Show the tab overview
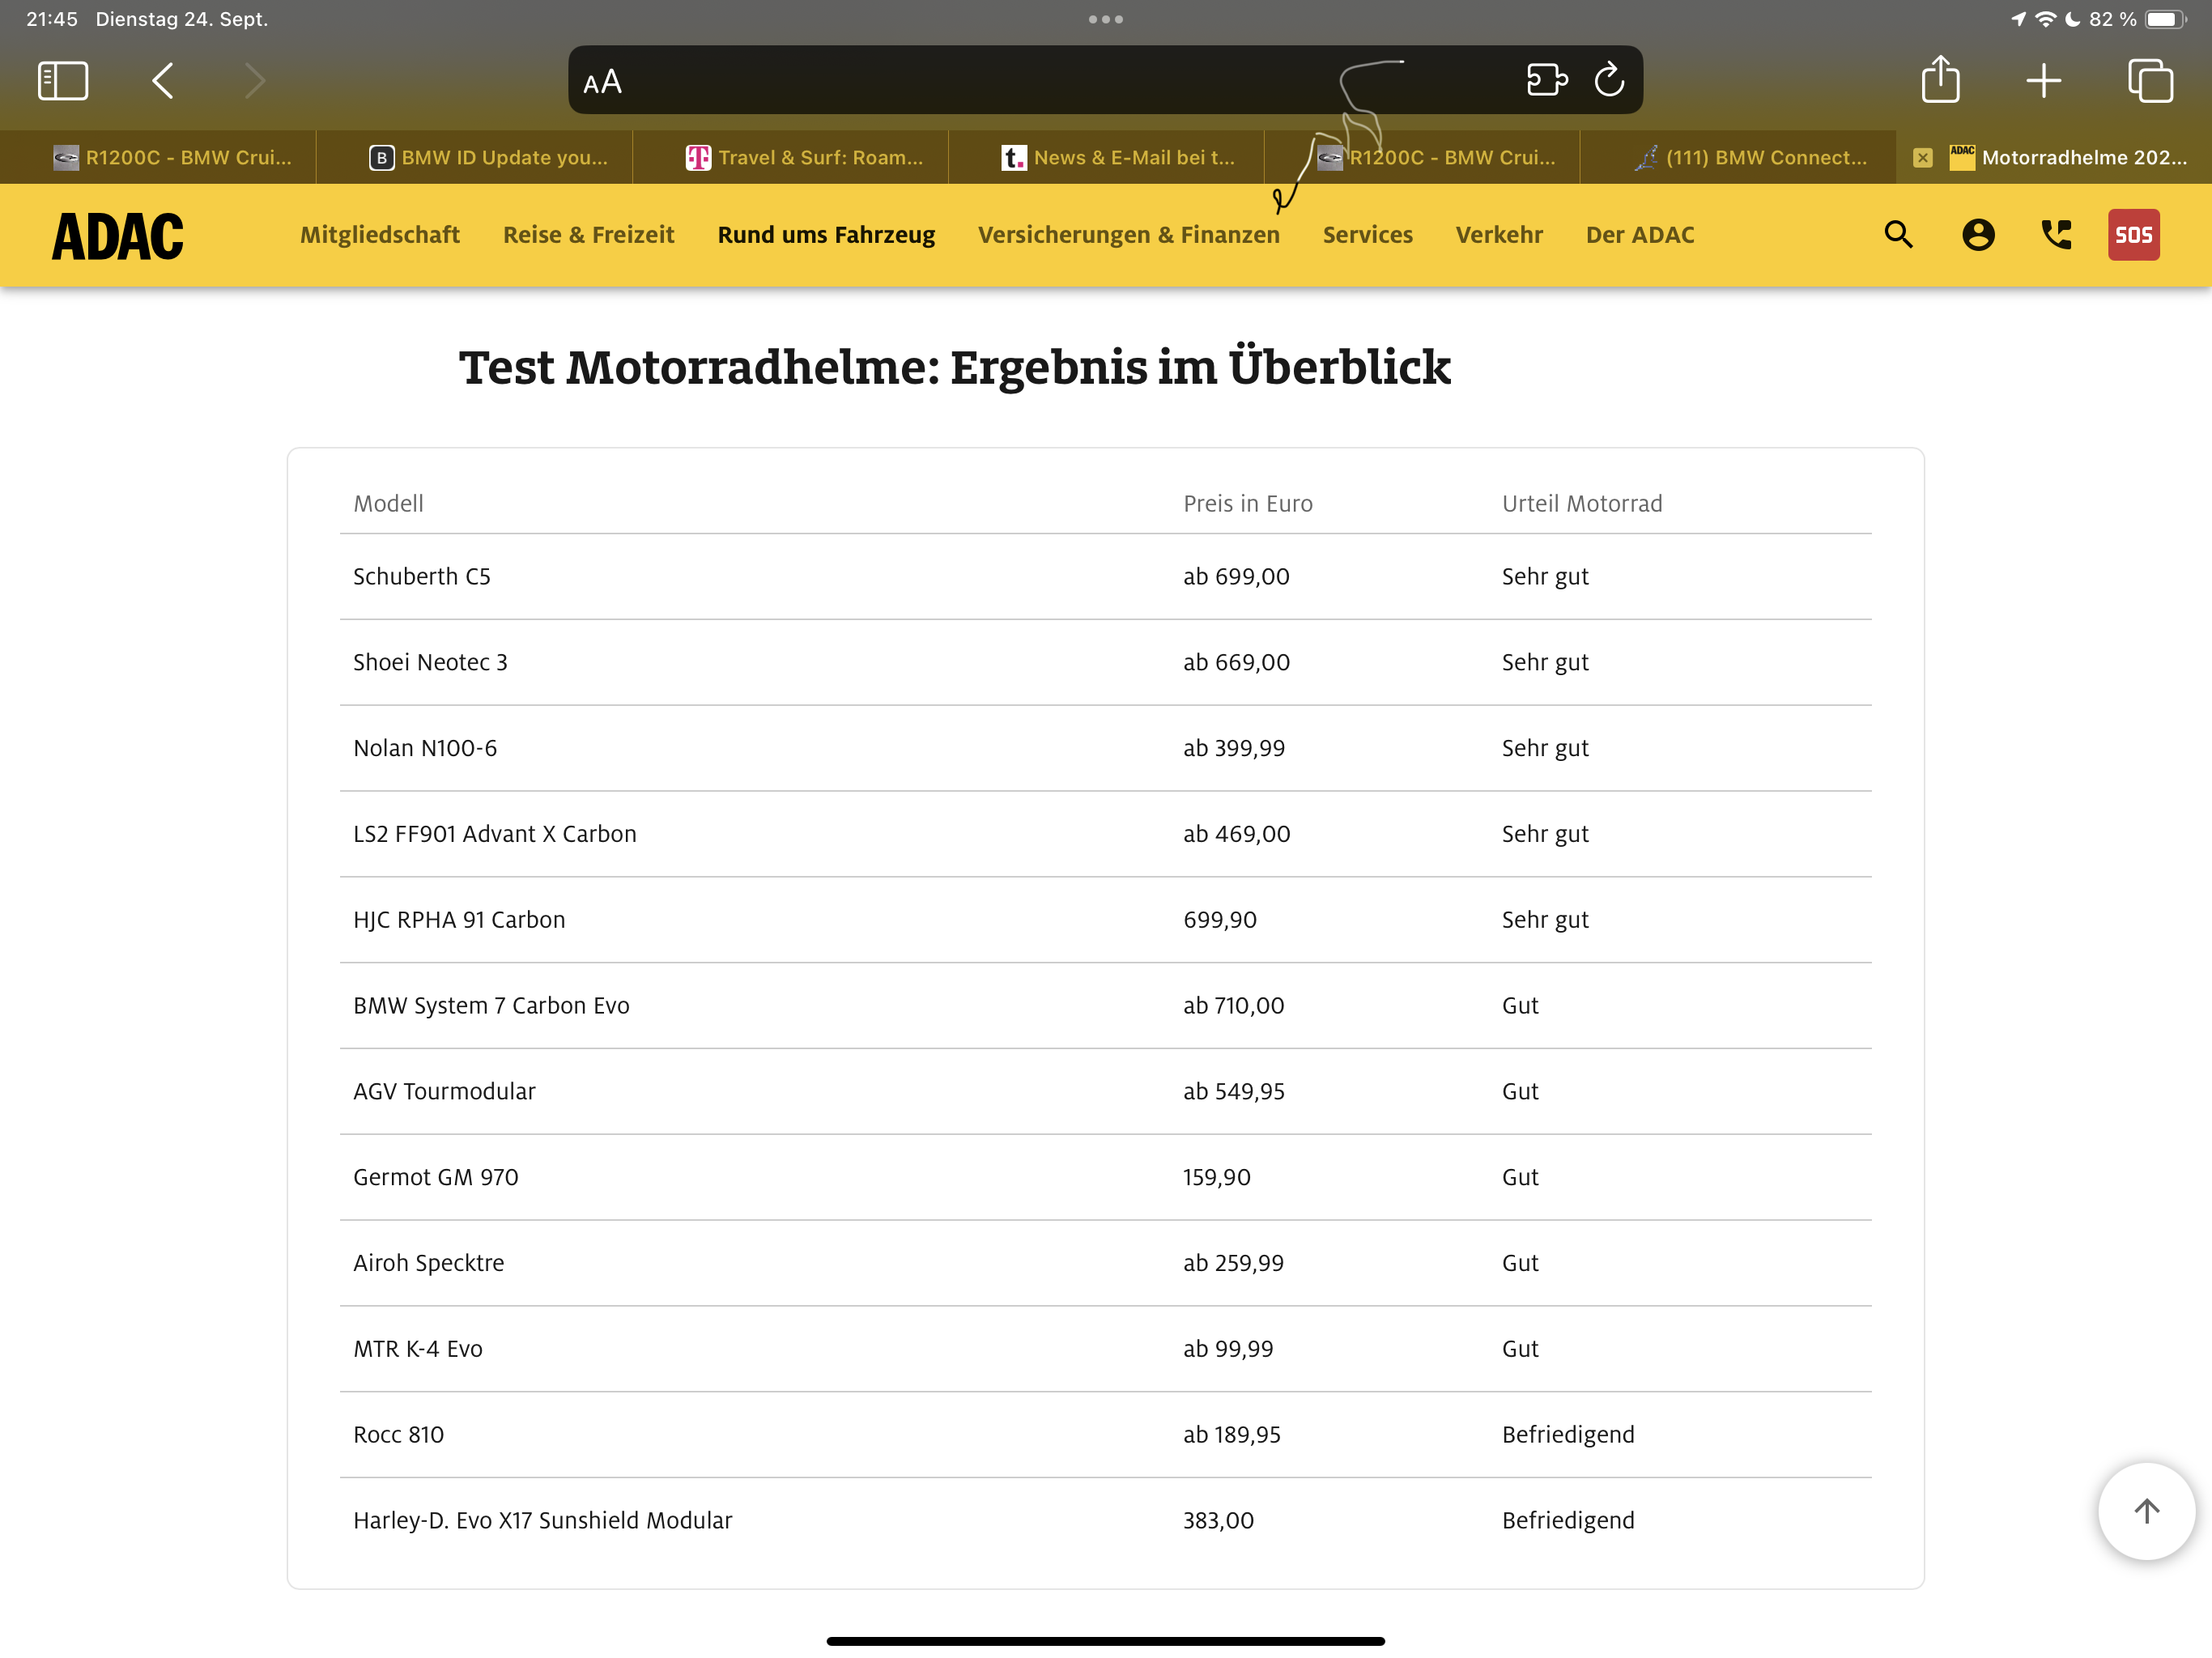 (2150, 81)
